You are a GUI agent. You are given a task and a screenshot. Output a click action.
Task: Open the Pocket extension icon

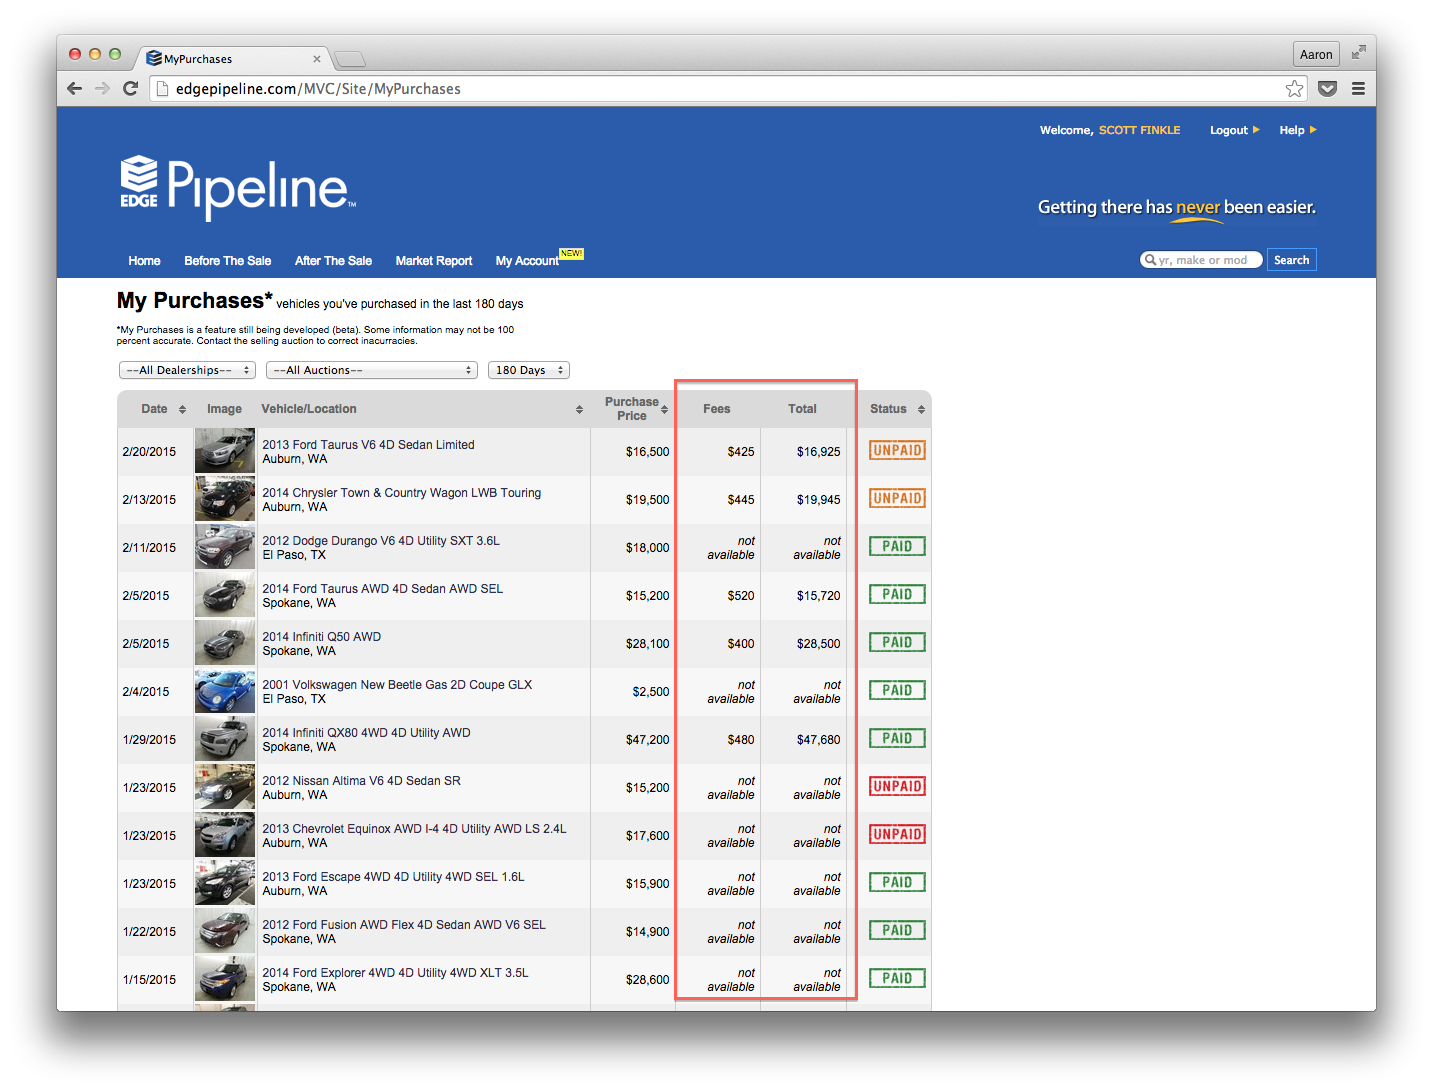coord(1328,89)
